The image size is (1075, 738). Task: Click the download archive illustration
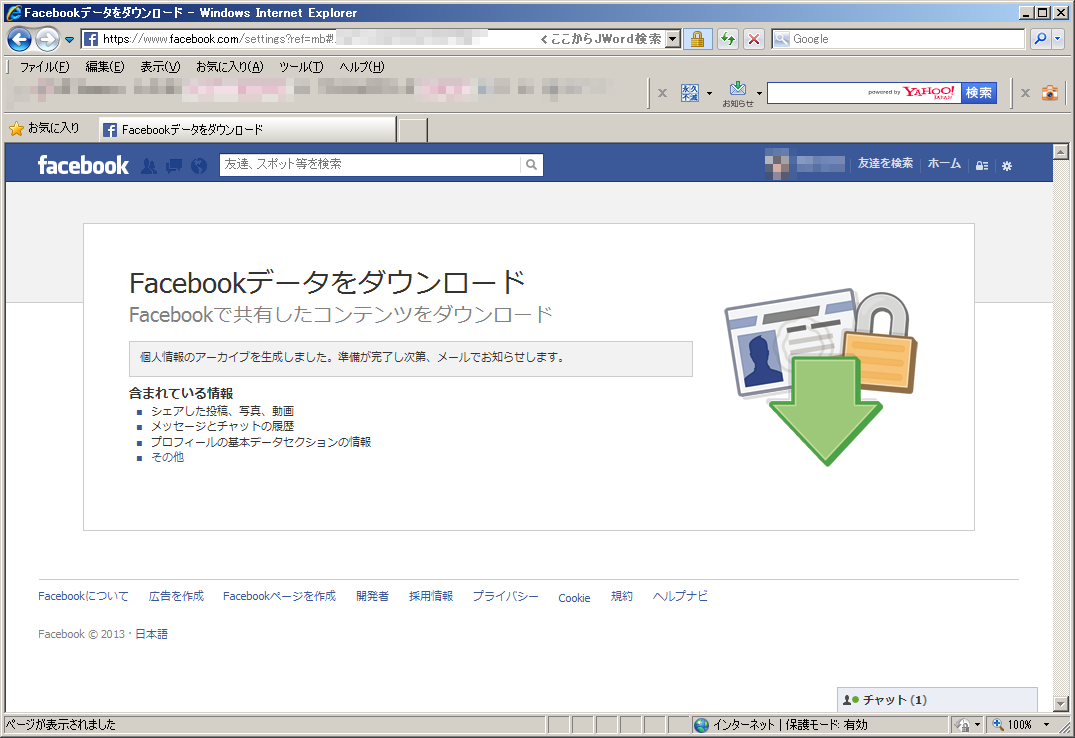point(822,377)
